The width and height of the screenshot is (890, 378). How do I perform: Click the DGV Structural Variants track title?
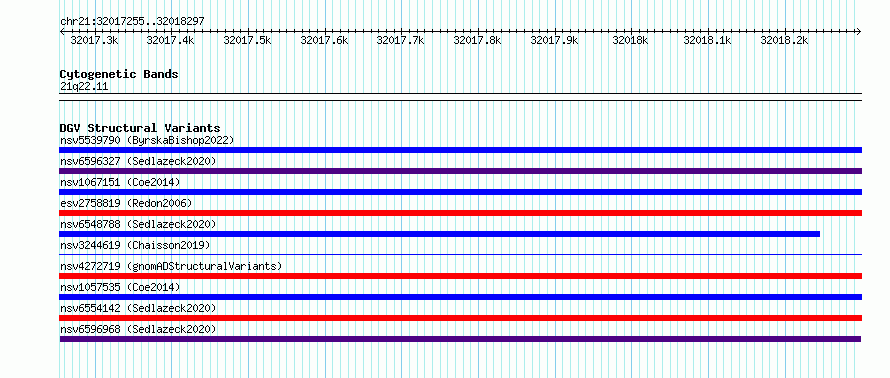140,128
